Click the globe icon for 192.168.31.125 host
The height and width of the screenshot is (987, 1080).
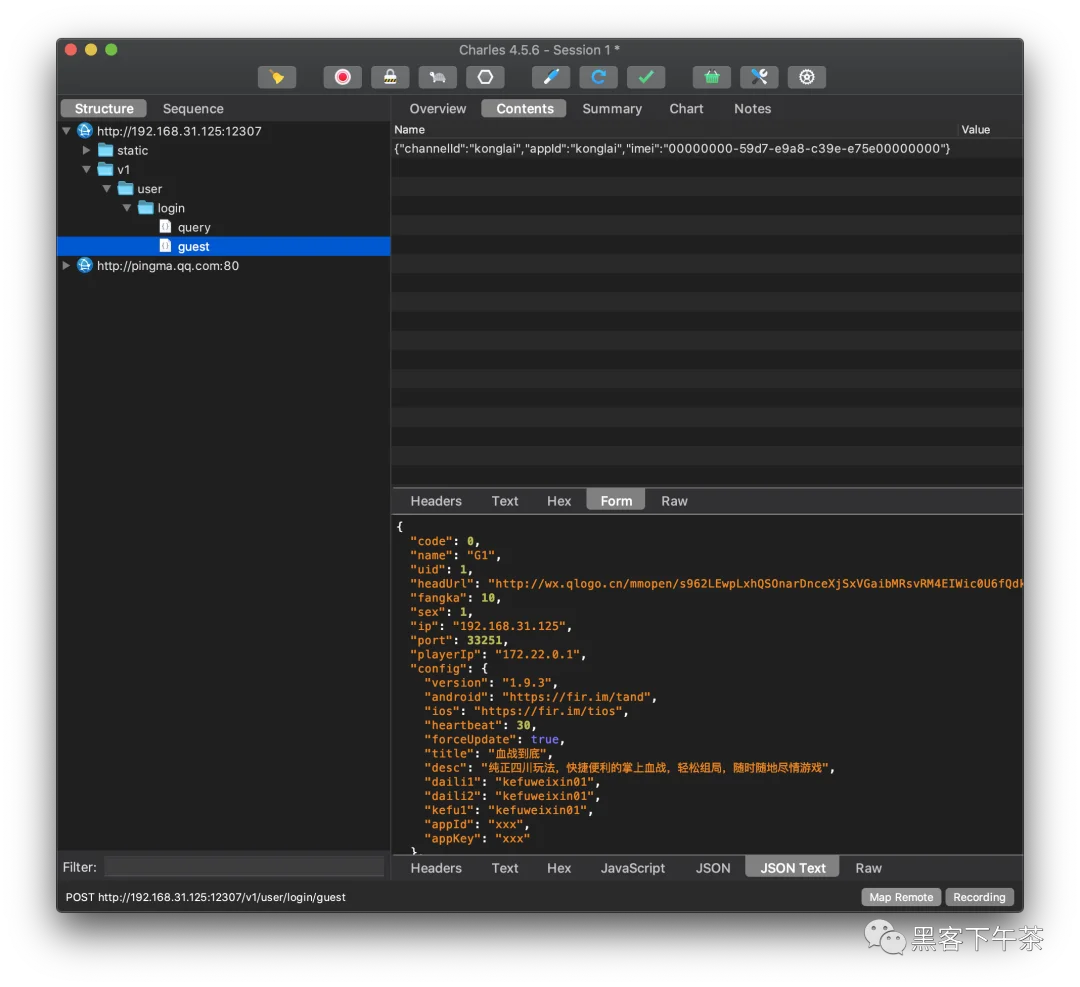[x=85, y=131]
